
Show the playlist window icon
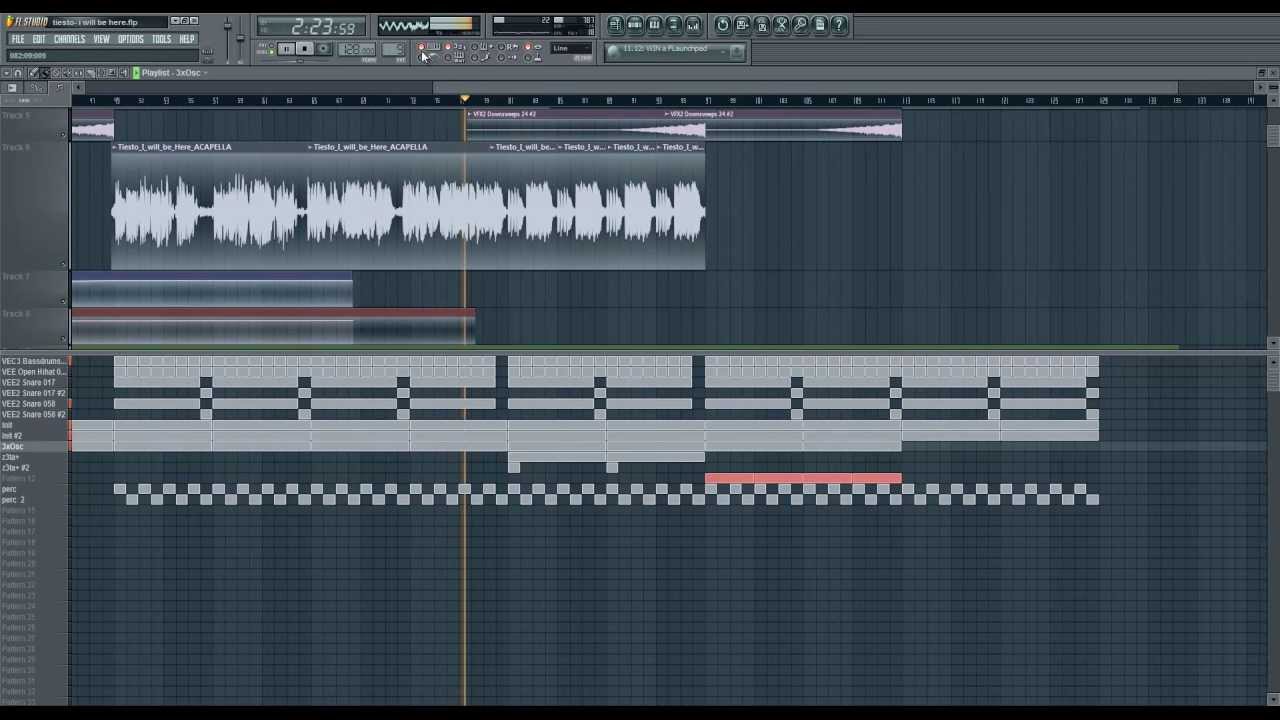coord(616,25)
